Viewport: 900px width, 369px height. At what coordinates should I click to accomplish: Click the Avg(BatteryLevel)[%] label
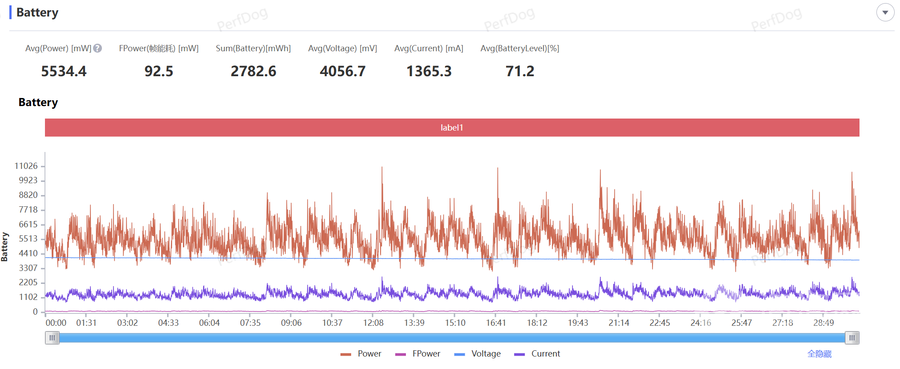[520, 49]
